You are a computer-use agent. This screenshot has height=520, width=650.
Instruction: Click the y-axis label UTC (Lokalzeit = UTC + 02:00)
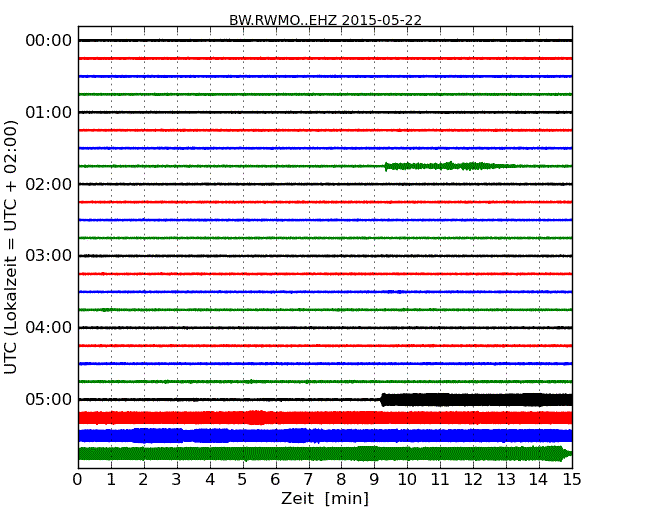[11, 247]
